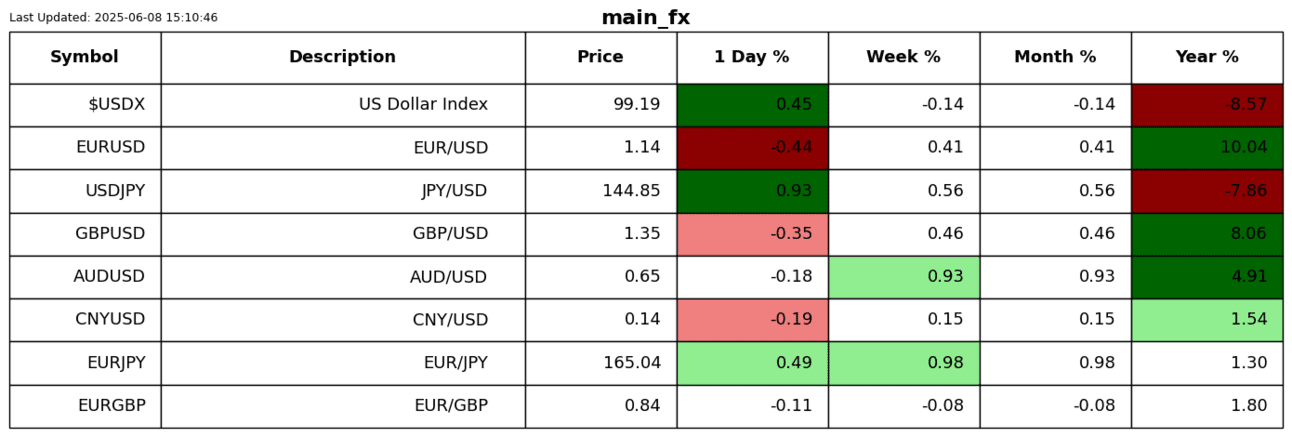
Task: Select the dark red EURUSD 1 Day cell
Action: pos(752,148)
